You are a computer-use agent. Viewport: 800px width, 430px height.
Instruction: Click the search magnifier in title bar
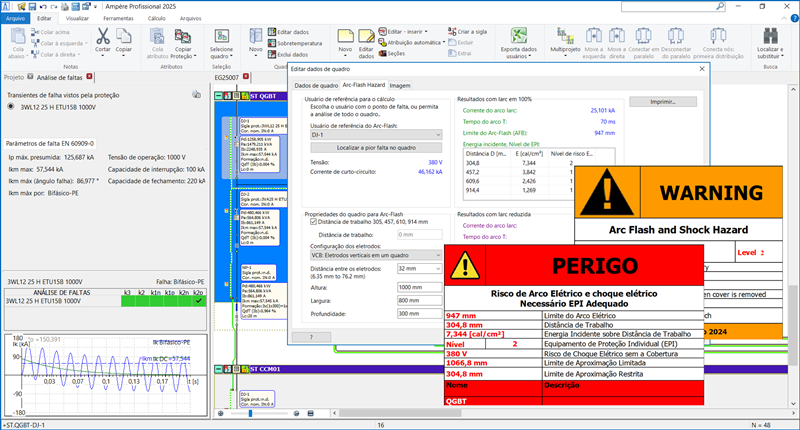[720, 6]
